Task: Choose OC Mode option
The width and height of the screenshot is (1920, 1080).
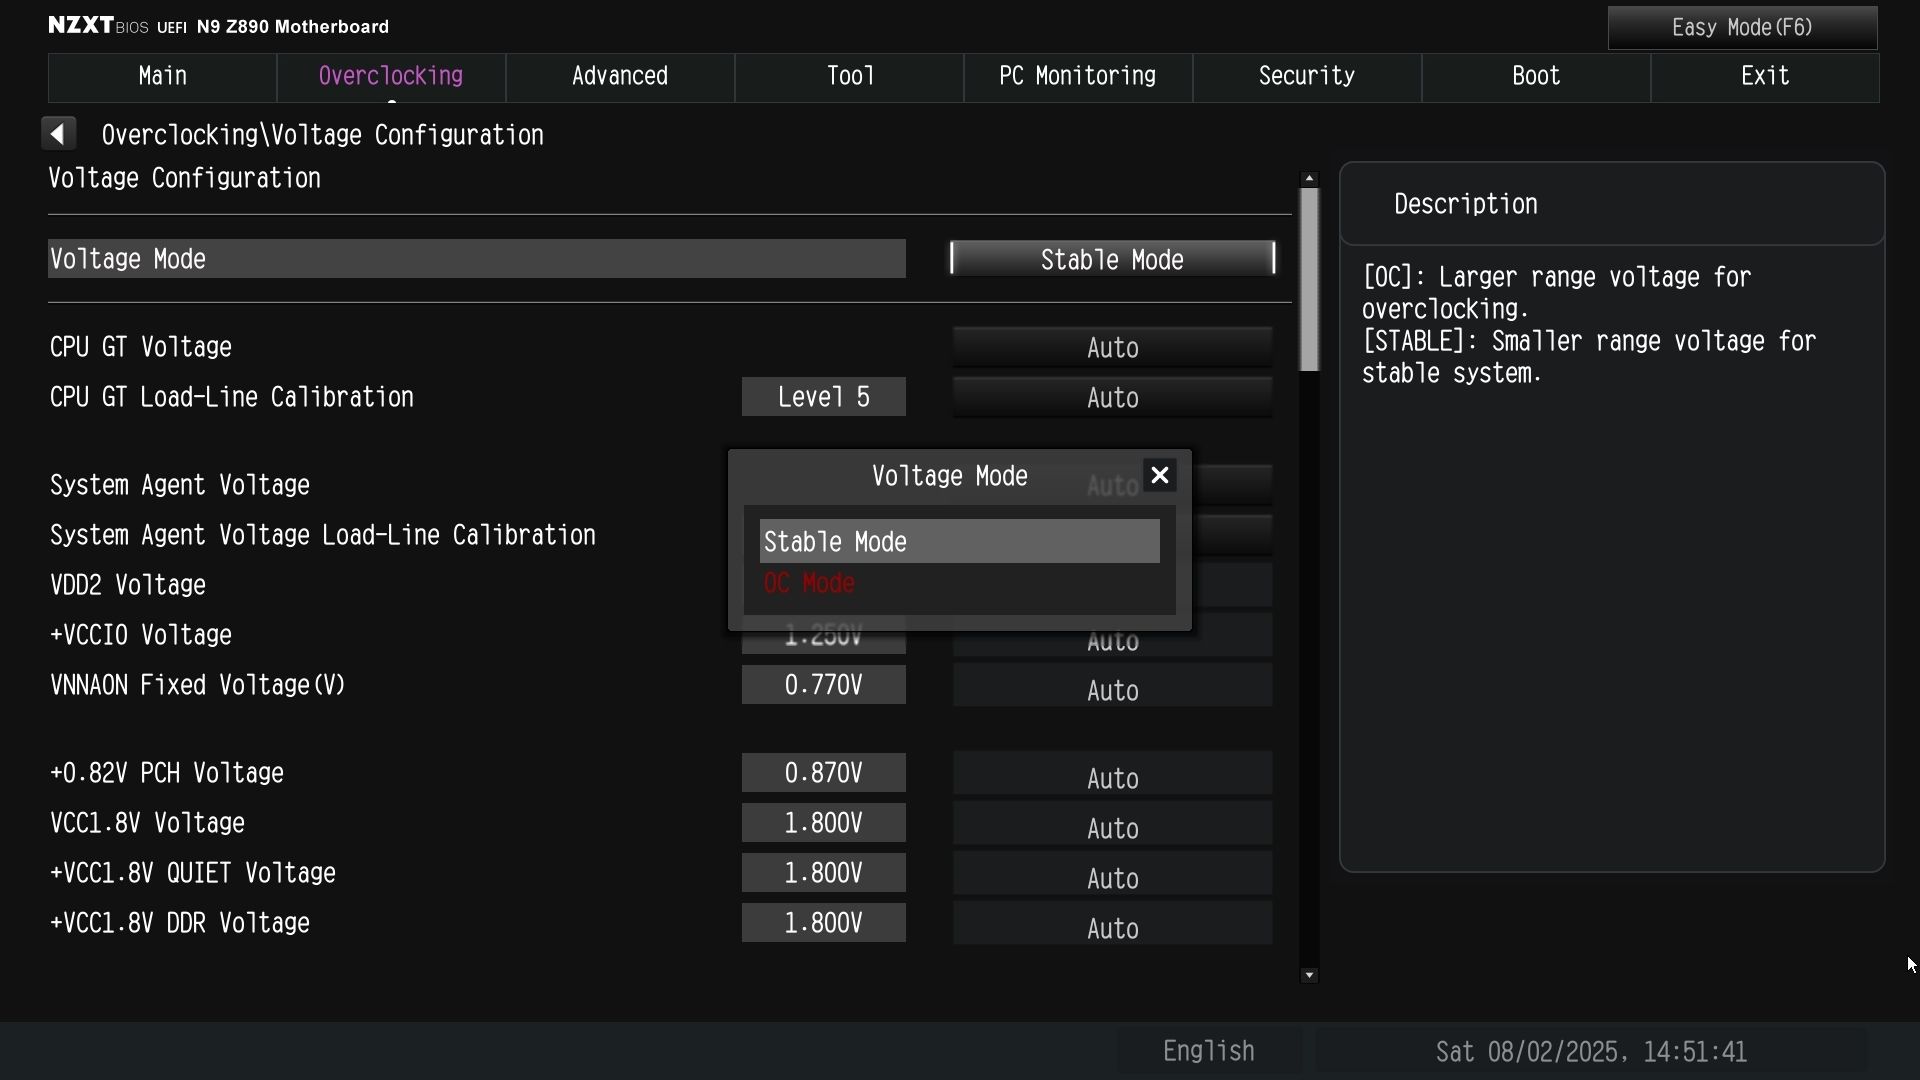Action: click(809, 584)
